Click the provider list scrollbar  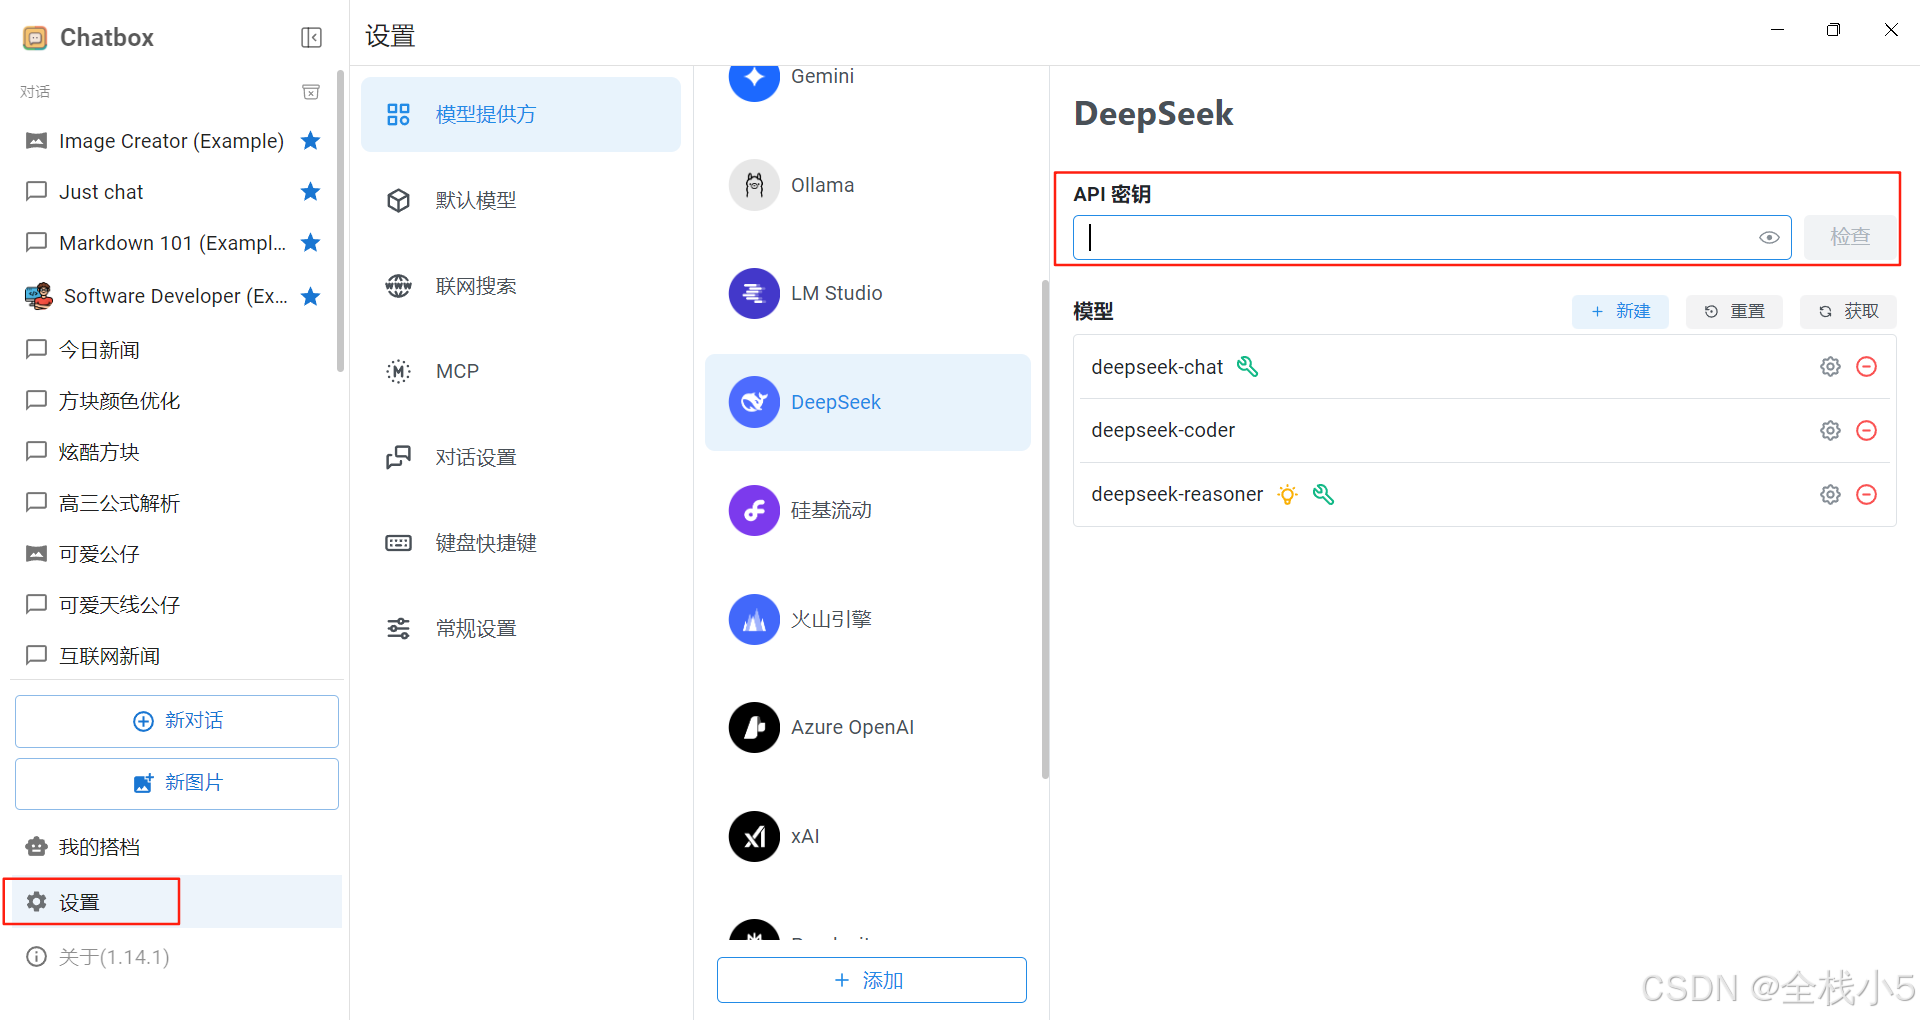tap(1045, 529)
